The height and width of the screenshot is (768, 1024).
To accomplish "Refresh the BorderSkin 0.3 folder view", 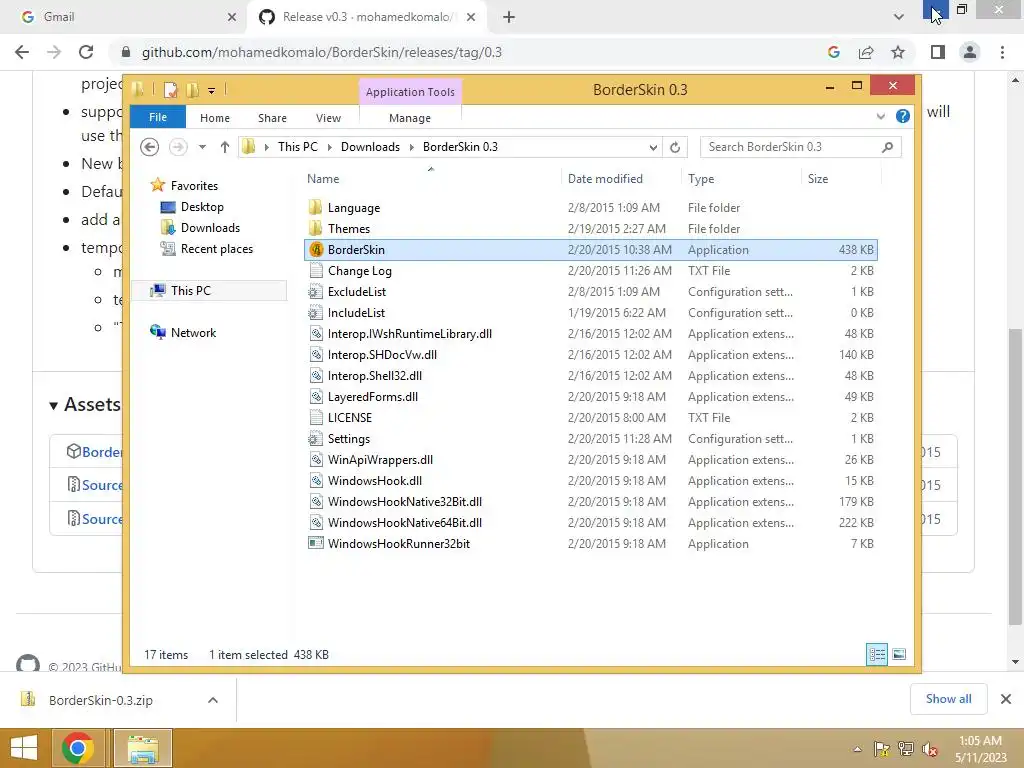I will click(675, 147).
